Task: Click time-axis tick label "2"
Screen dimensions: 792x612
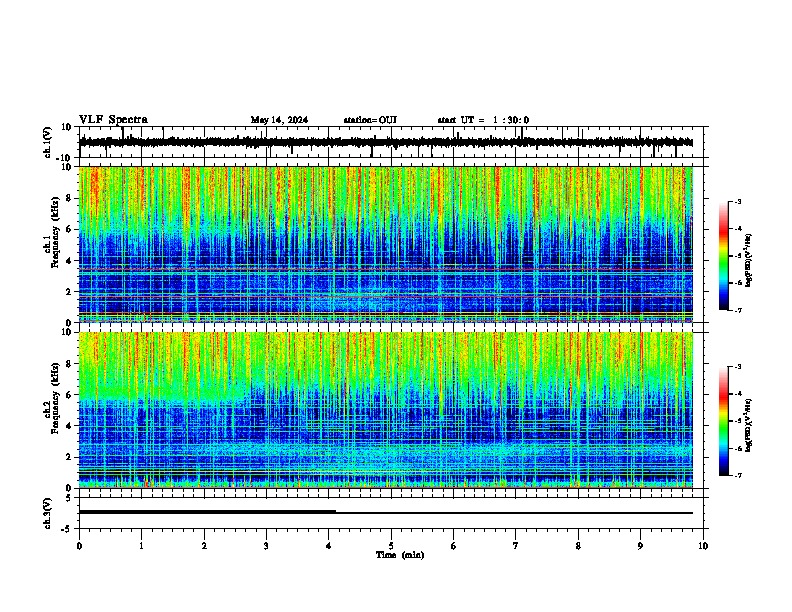Action: pyautogui.click(x=204, y=546)
